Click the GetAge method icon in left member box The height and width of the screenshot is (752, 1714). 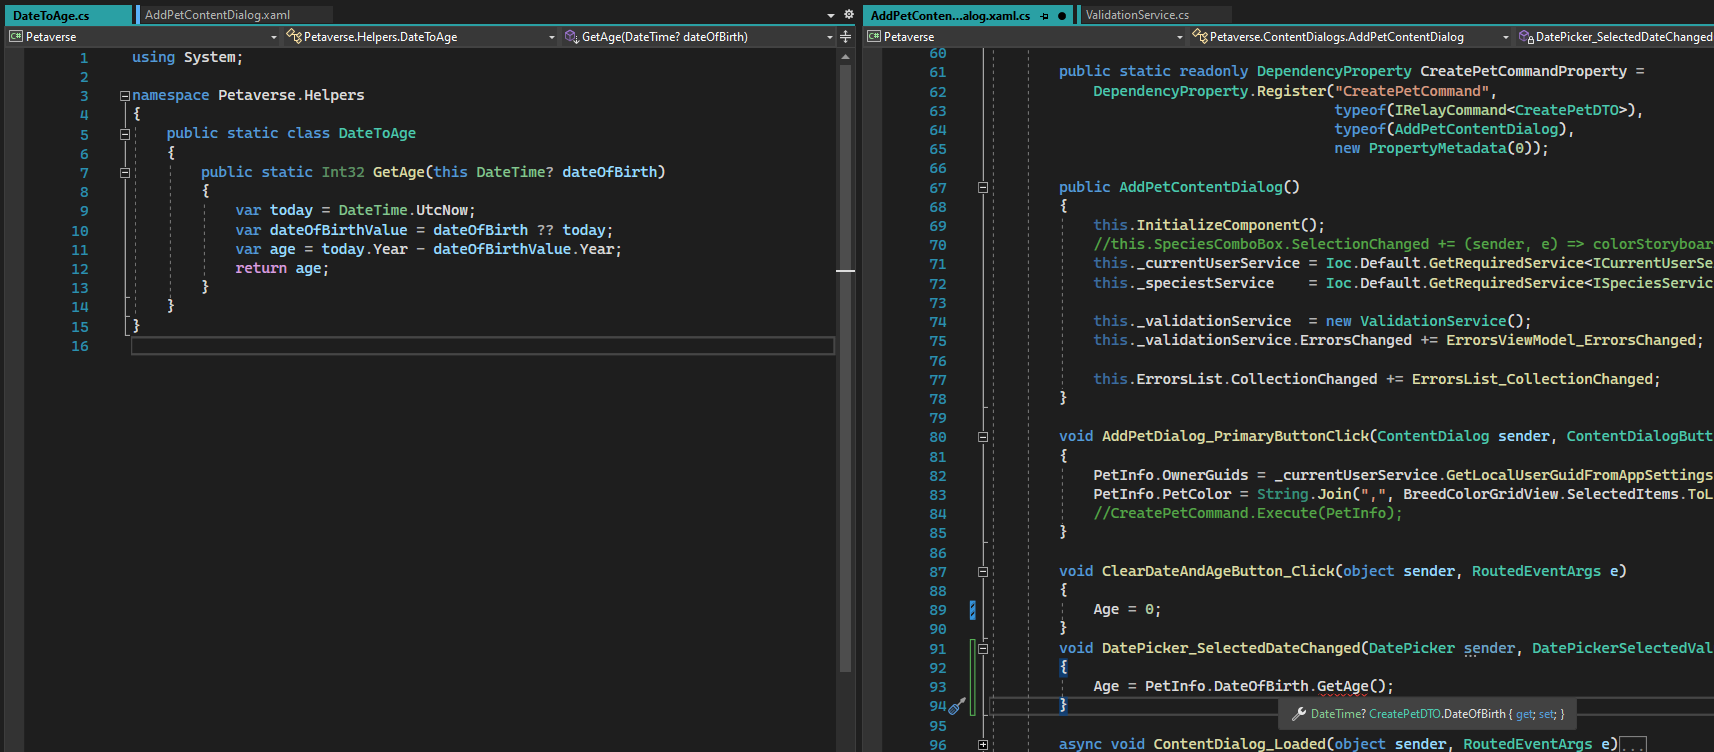571,37
